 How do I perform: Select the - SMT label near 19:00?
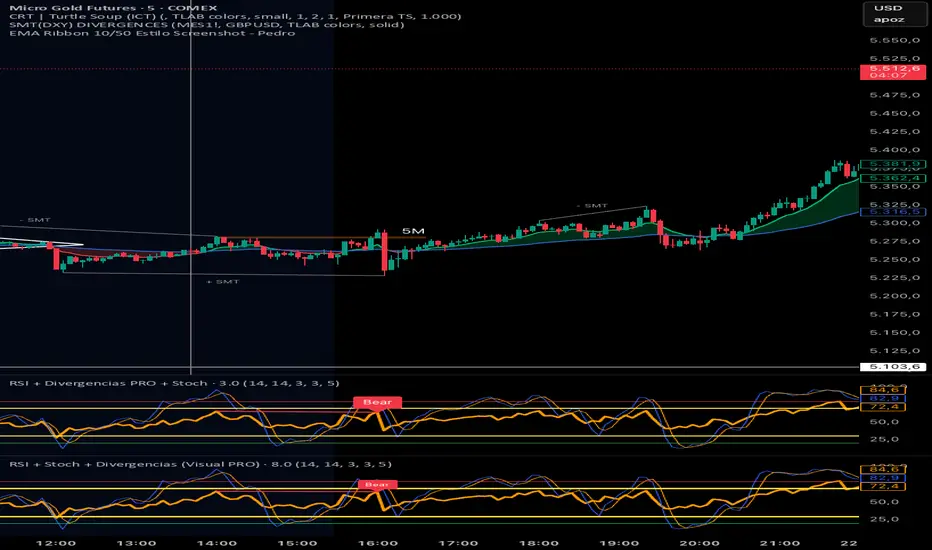pos(592,206)
